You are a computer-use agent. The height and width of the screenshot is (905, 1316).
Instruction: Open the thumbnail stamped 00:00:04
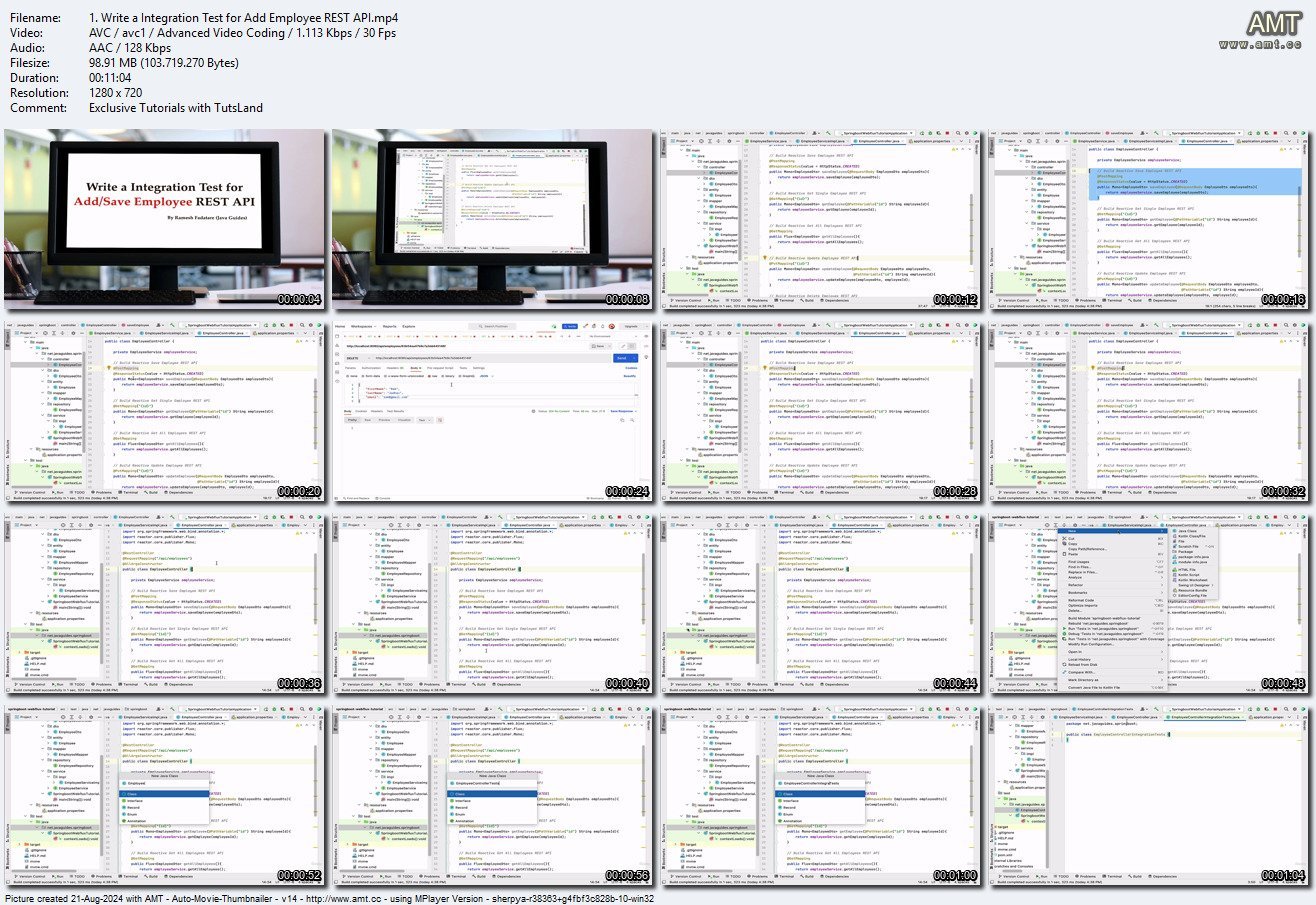165,221
